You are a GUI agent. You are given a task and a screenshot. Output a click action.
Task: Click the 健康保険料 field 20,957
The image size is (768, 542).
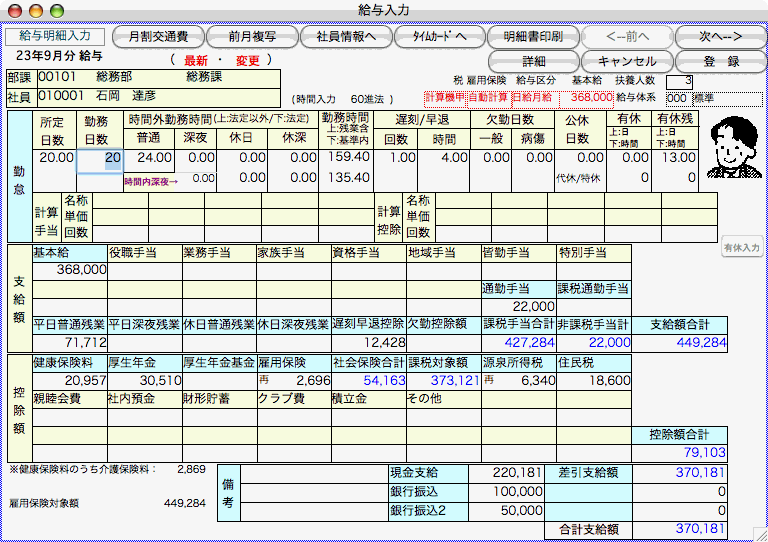pyautogui.click(x=70, y=381)
